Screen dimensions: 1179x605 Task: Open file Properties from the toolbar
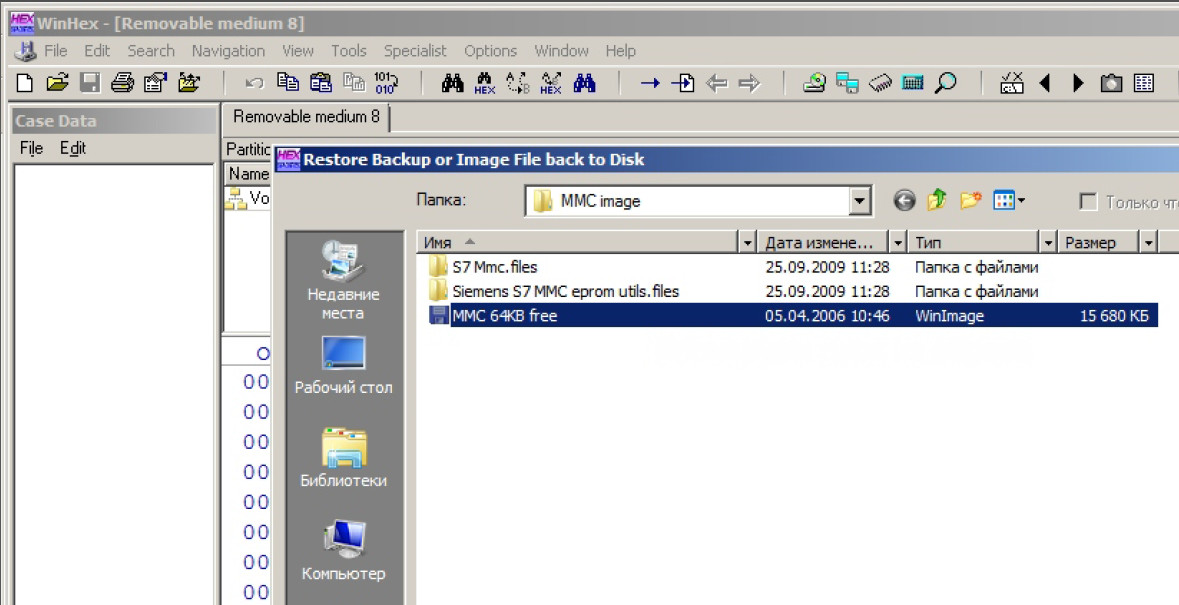click(x=155, y=83)
